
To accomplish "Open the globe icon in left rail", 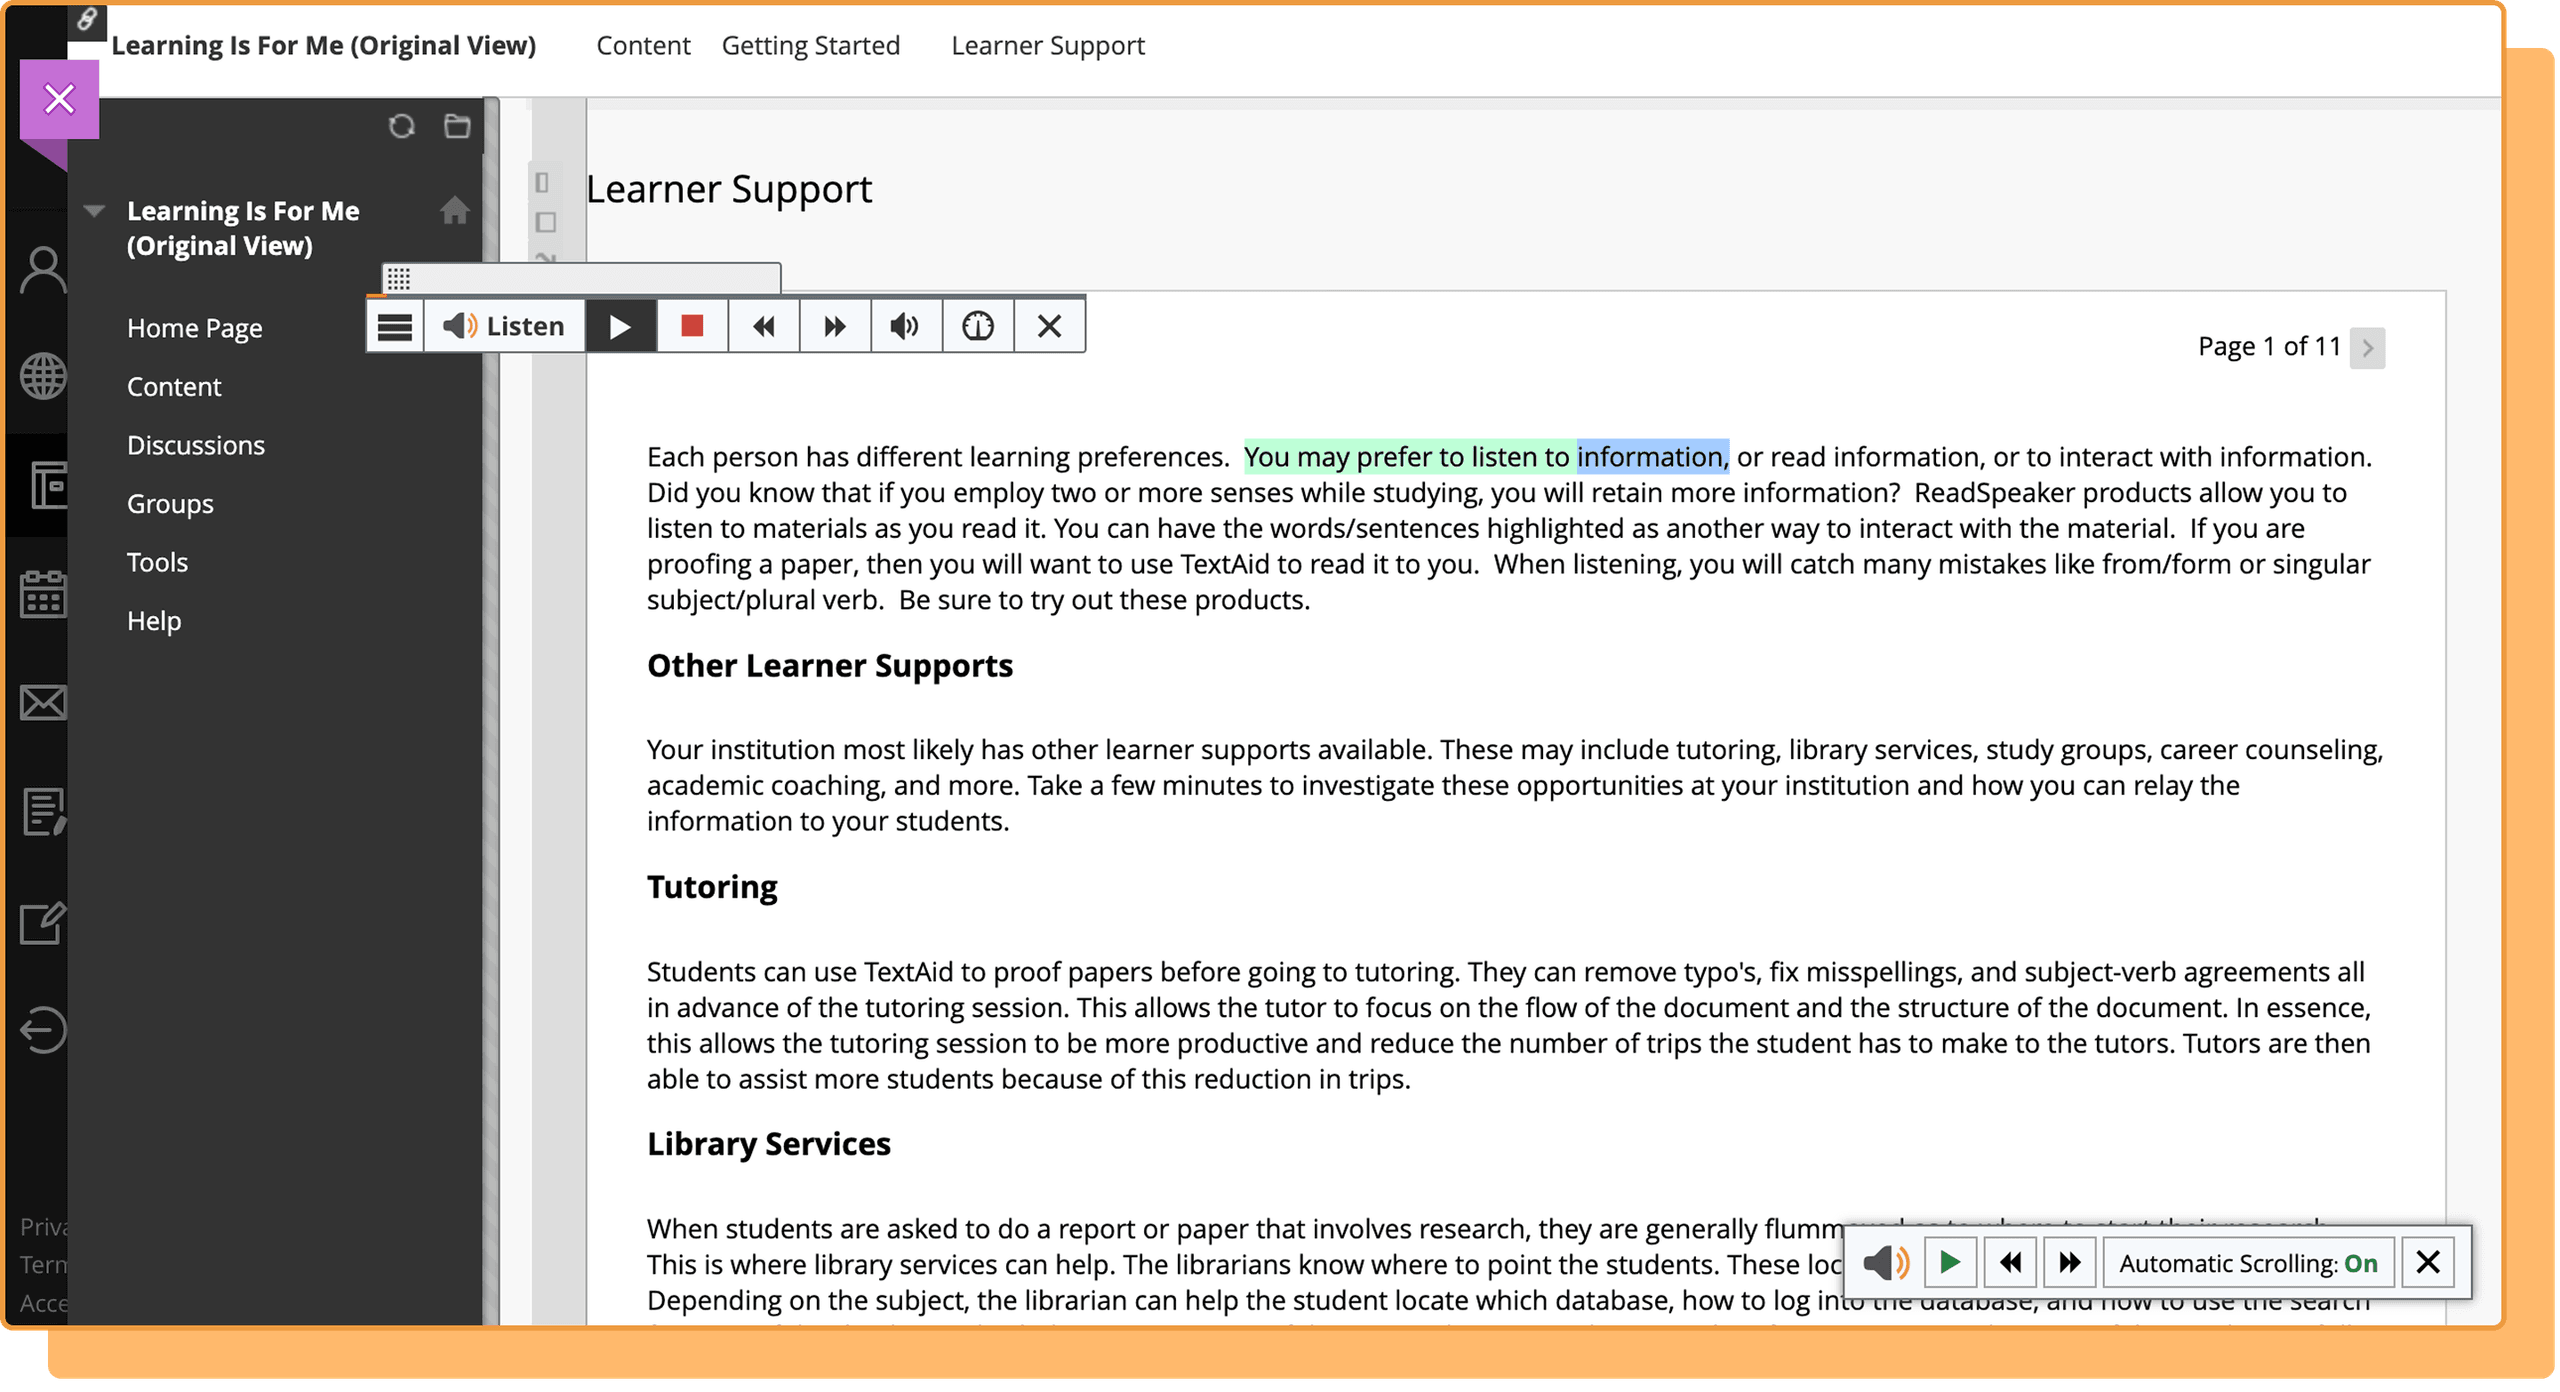I will [43, 377].
